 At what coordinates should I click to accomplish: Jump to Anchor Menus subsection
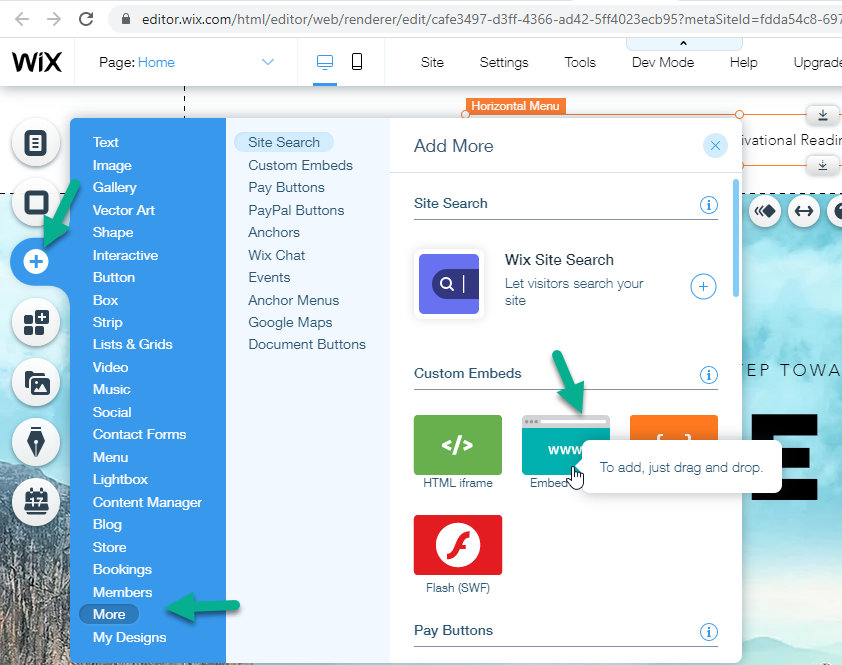pos(293,300)
